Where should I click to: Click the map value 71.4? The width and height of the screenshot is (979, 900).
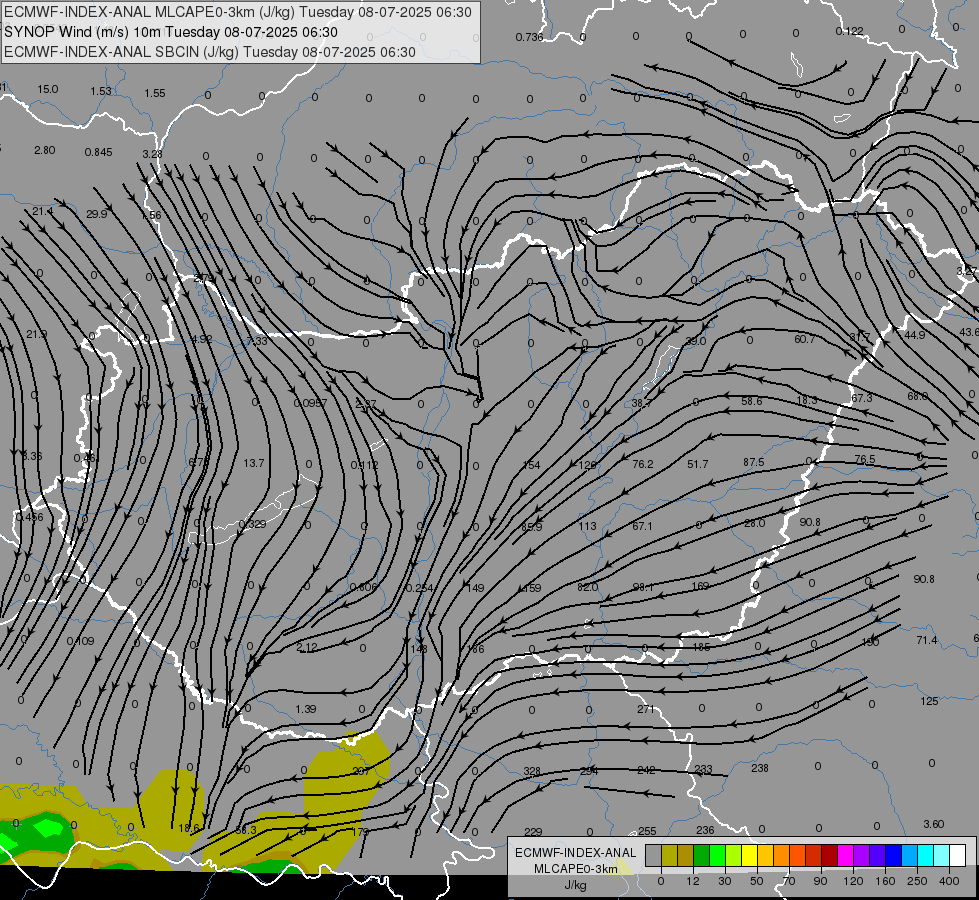(927, 640)
